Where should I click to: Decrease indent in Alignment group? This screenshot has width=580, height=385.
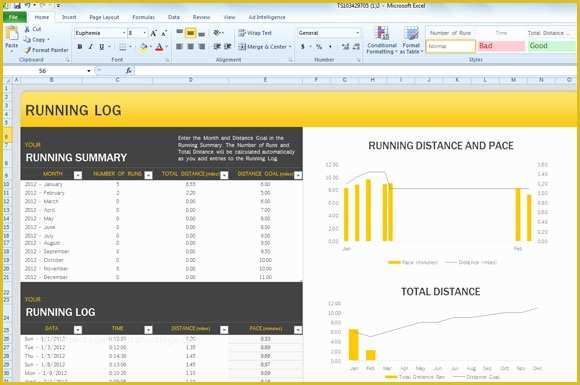pos(217,47)
